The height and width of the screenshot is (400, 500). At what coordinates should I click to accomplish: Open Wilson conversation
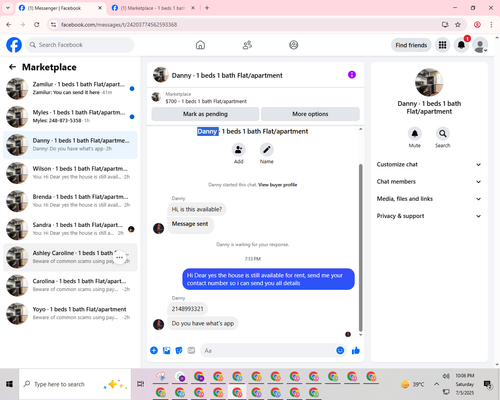70,173
